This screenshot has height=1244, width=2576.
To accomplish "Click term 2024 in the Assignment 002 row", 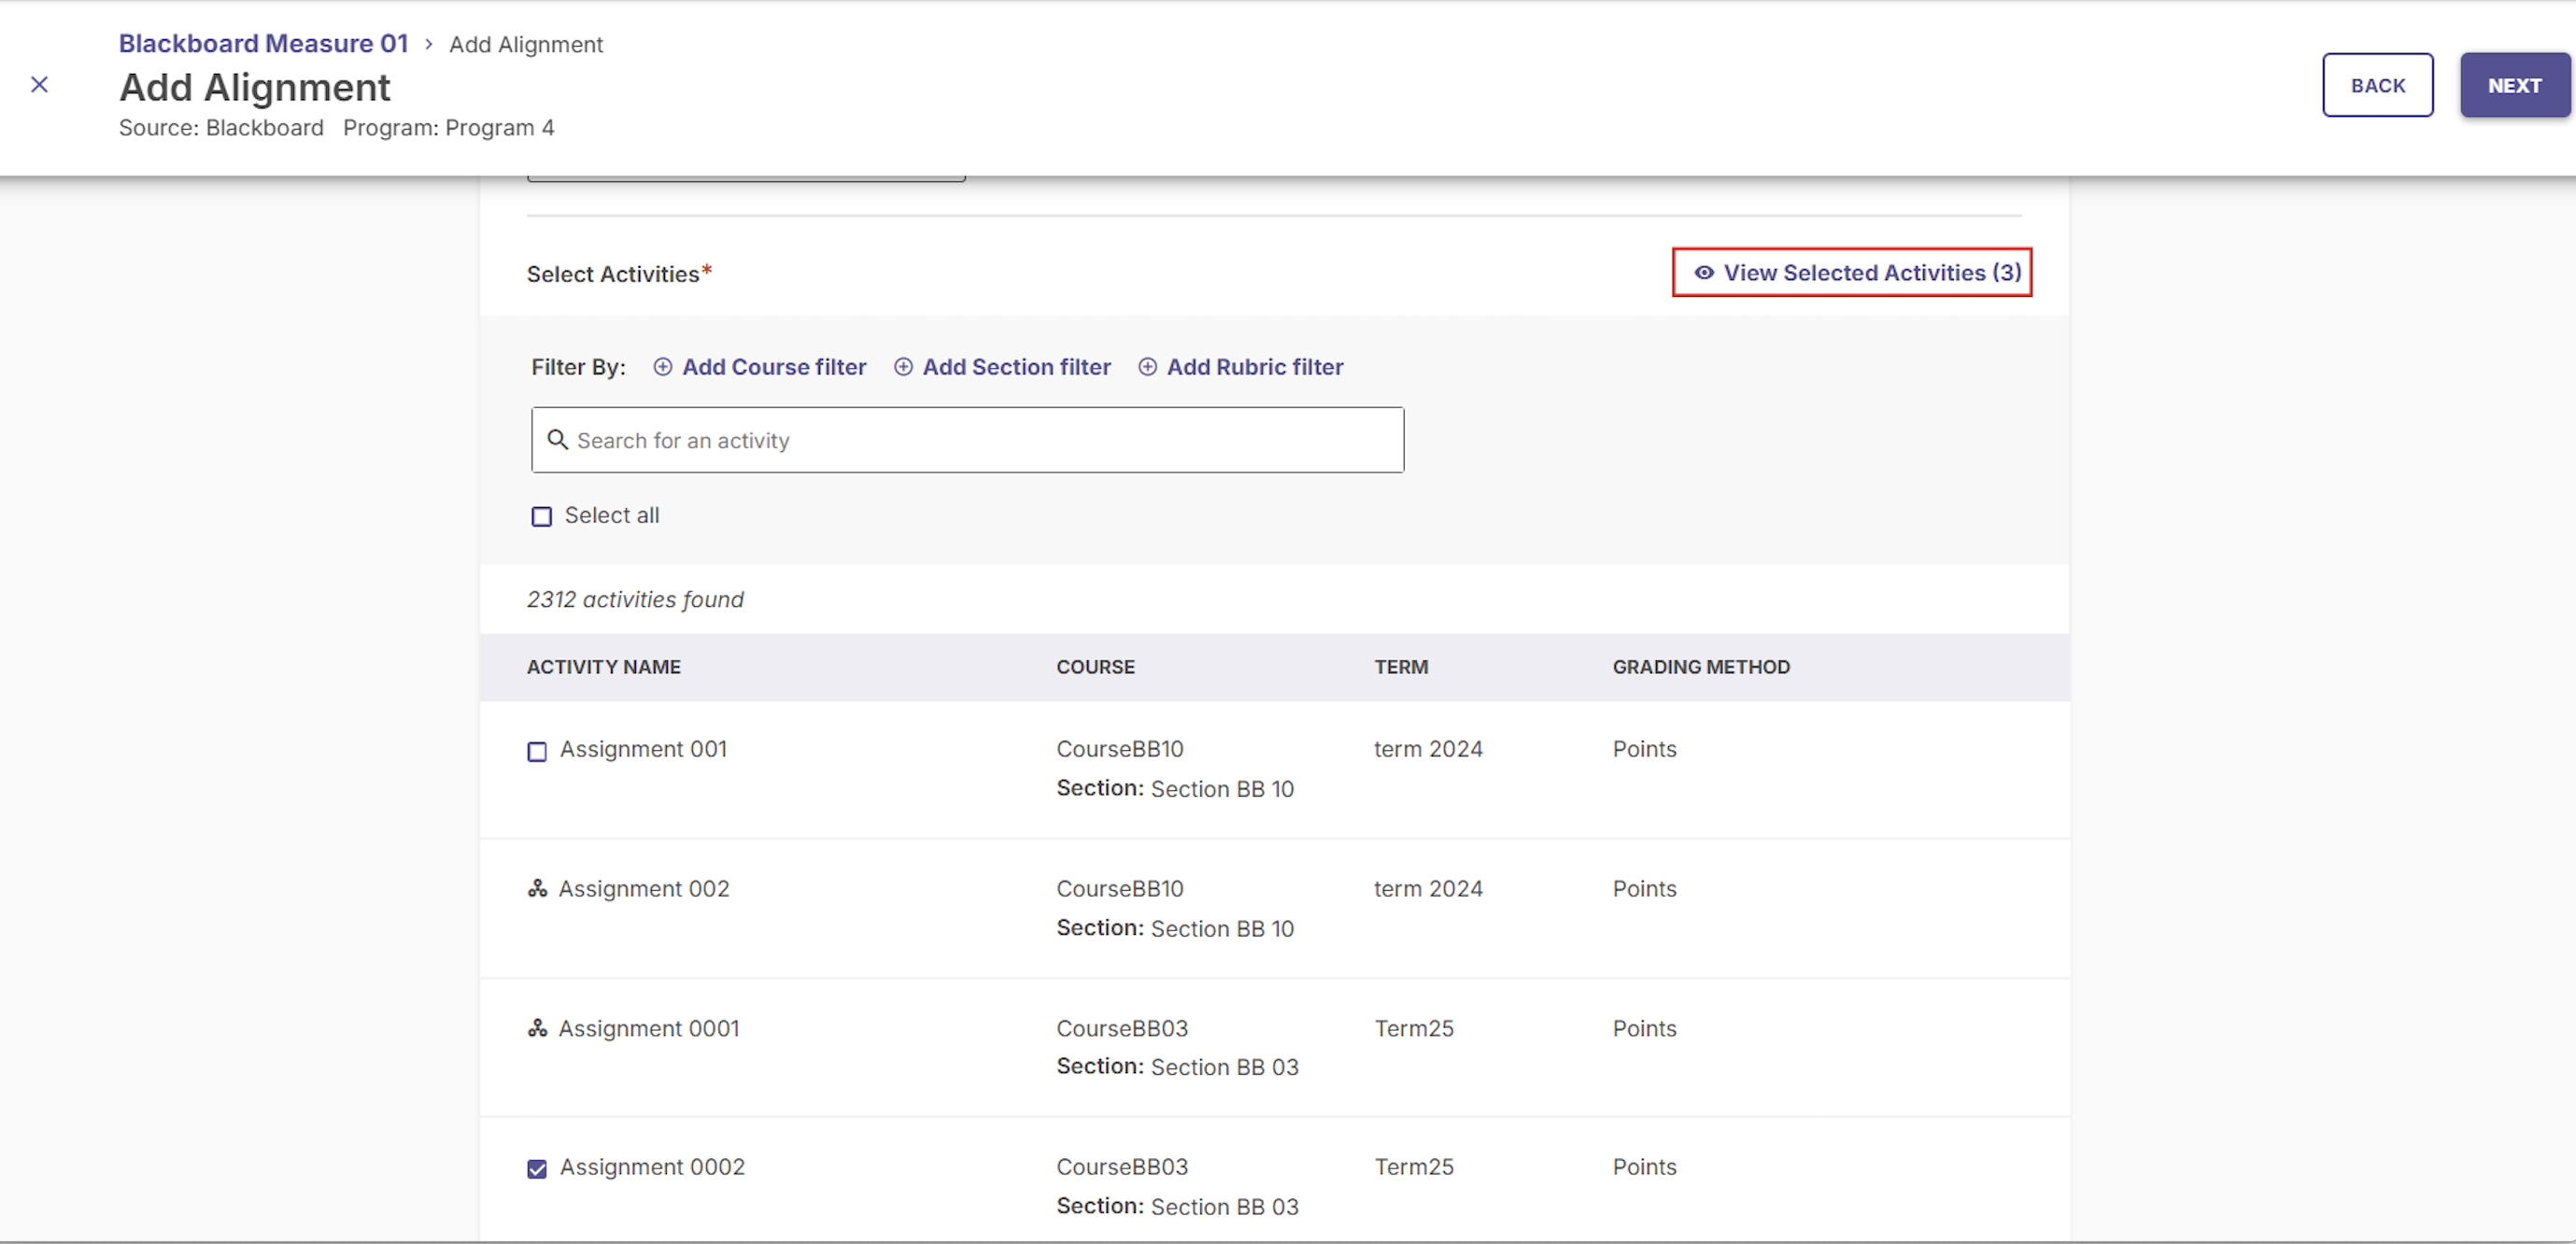I will coord(1427,888).
